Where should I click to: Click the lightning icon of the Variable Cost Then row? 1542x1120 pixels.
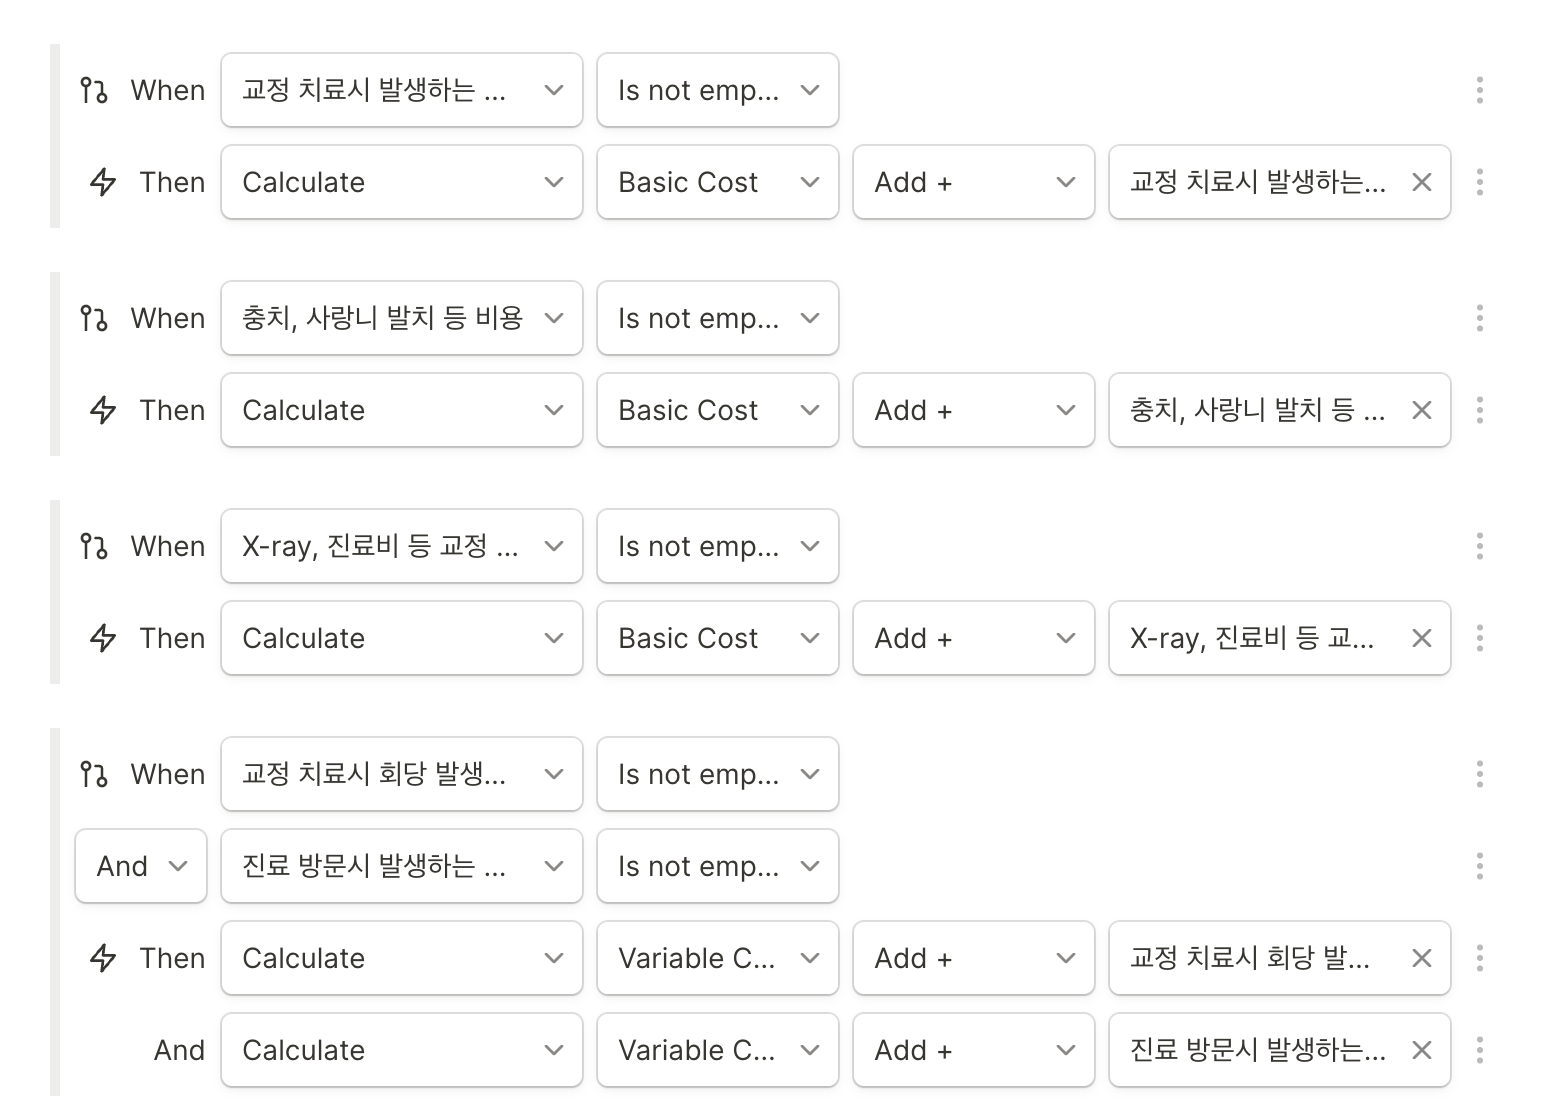[x=103, y=958]
